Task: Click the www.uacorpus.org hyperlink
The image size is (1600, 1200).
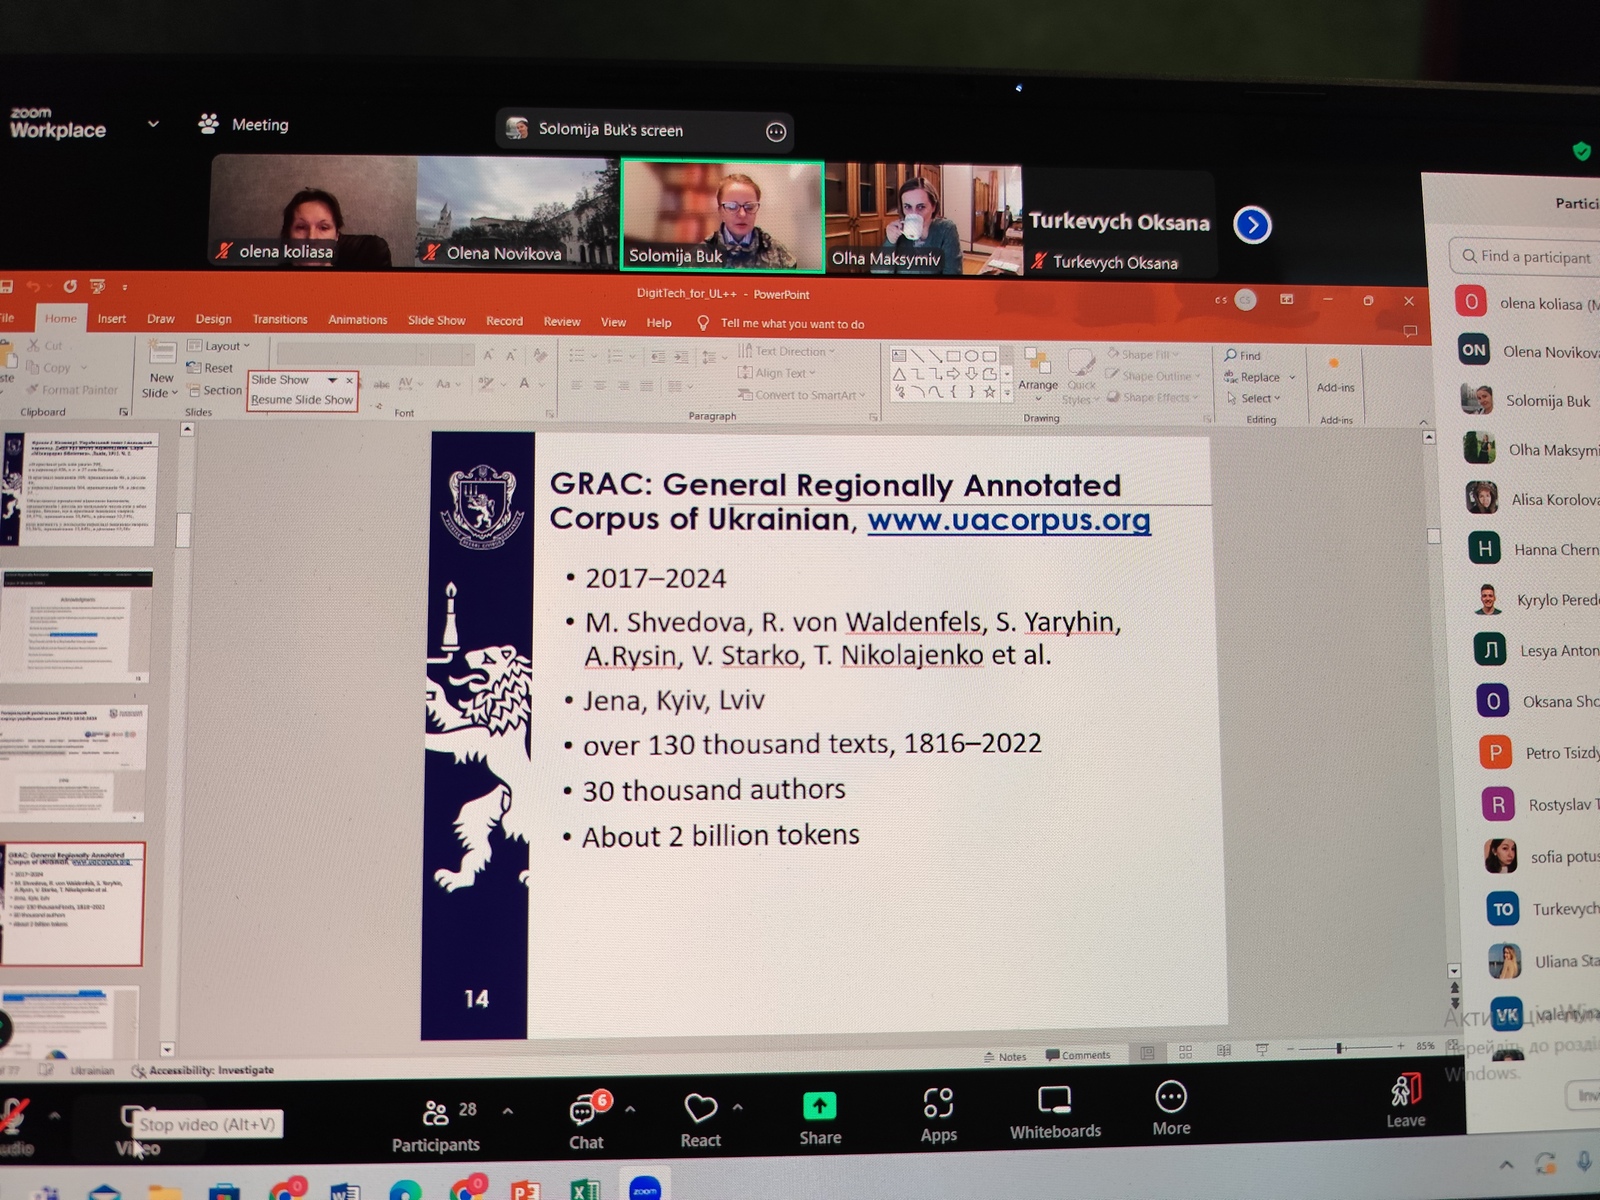Action: [x=1008, y=520]
